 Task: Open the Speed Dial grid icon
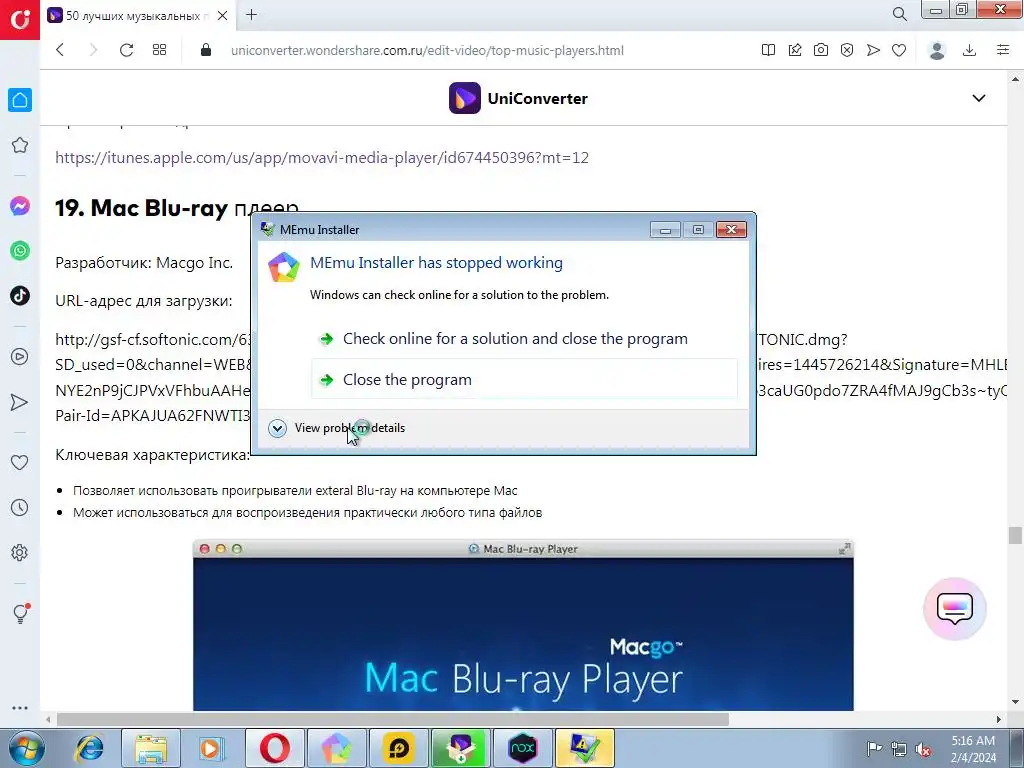click(x=159, y=50)
